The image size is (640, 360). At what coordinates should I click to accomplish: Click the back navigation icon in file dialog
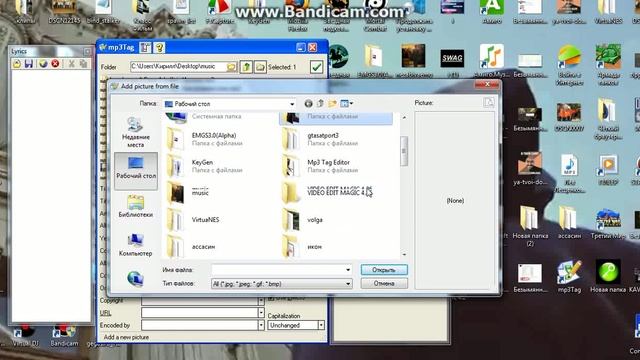(309, 104)
